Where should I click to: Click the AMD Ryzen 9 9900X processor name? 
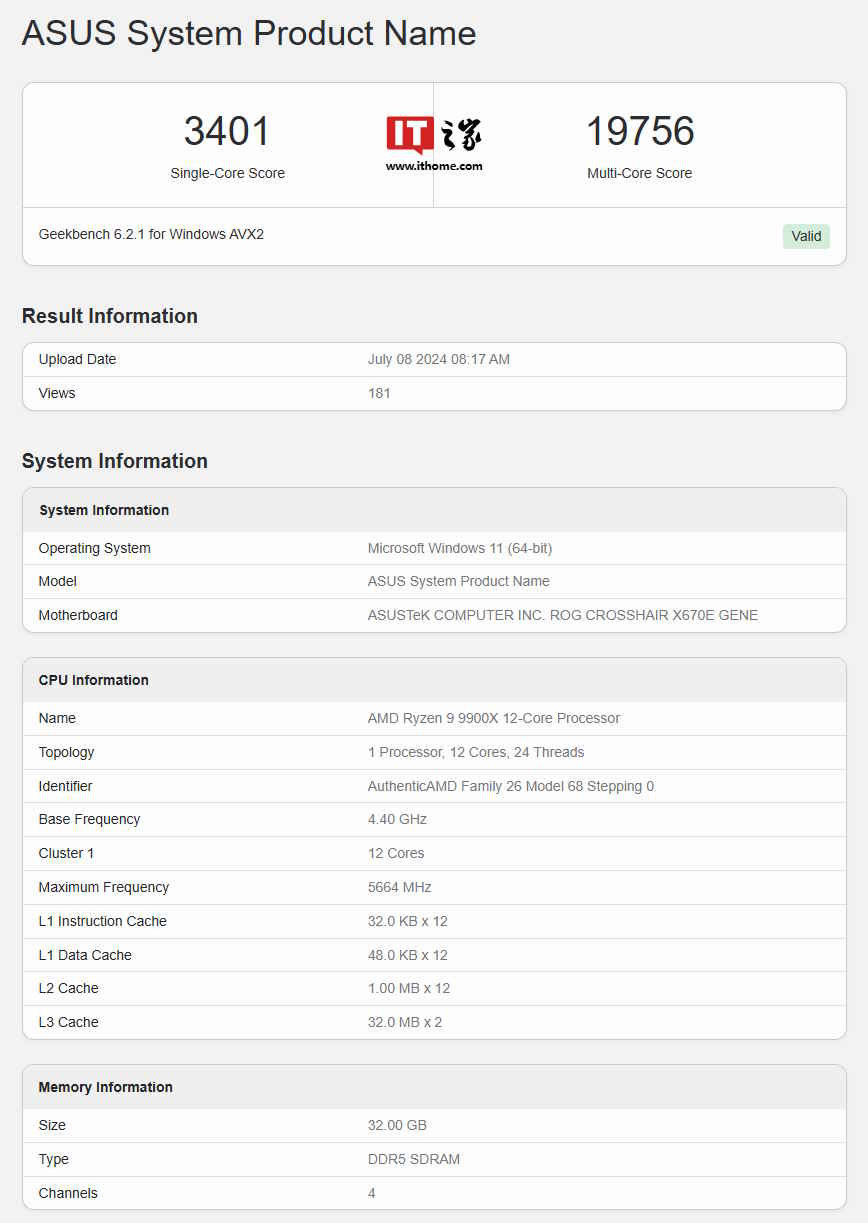(494, 718)
